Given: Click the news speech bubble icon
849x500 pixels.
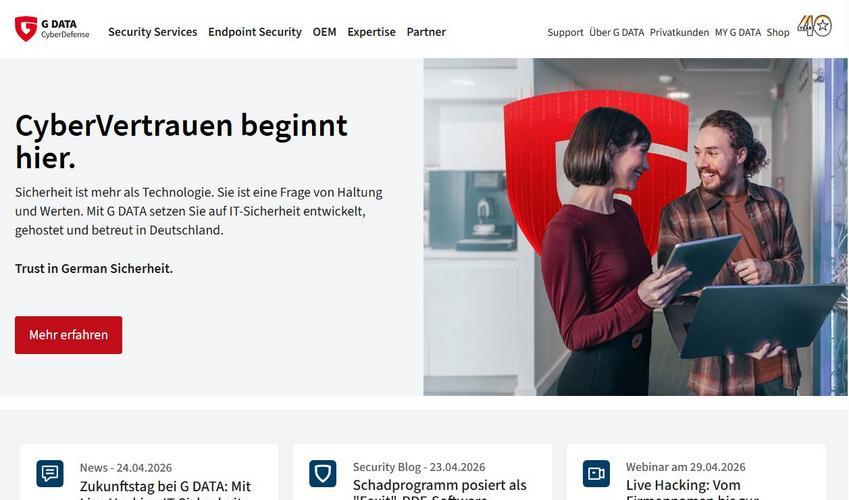Looking at the screenshot, I should pos(50,473).
